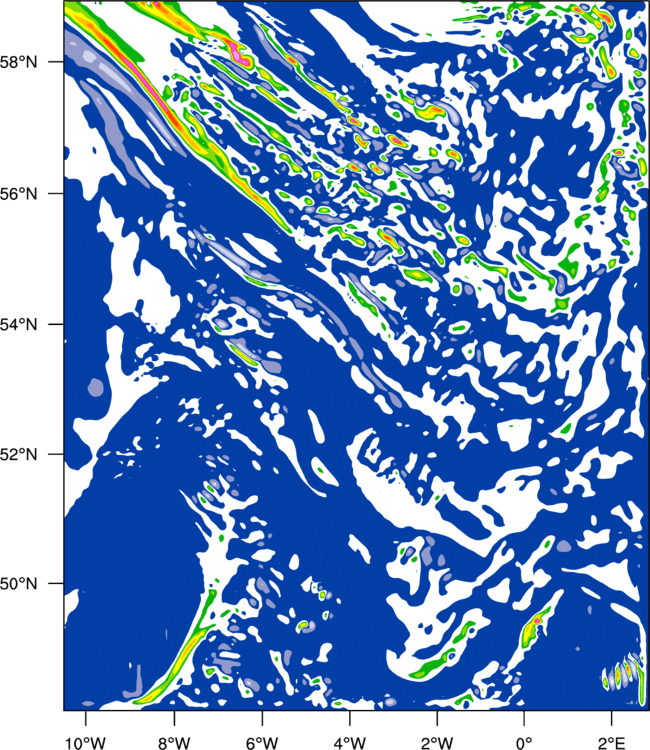The width and height of the screenshot is (650, 750).
Task: Click the 54°N latitude label
Action: click(18, 324)
